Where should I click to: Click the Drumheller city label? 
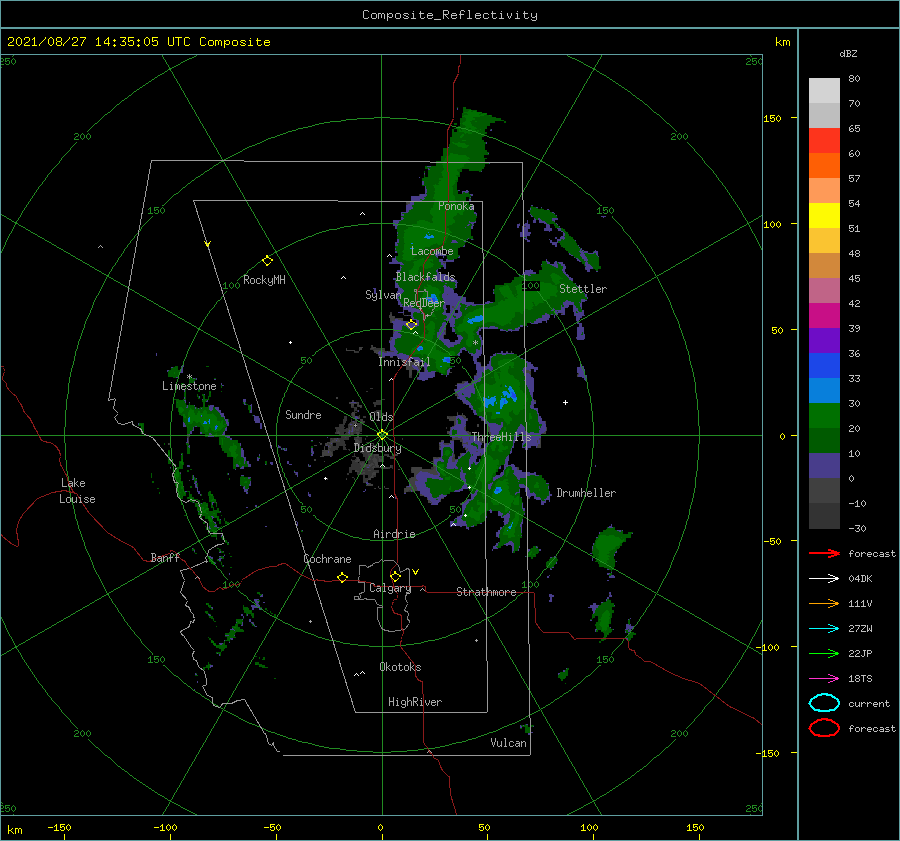(586, 493)
